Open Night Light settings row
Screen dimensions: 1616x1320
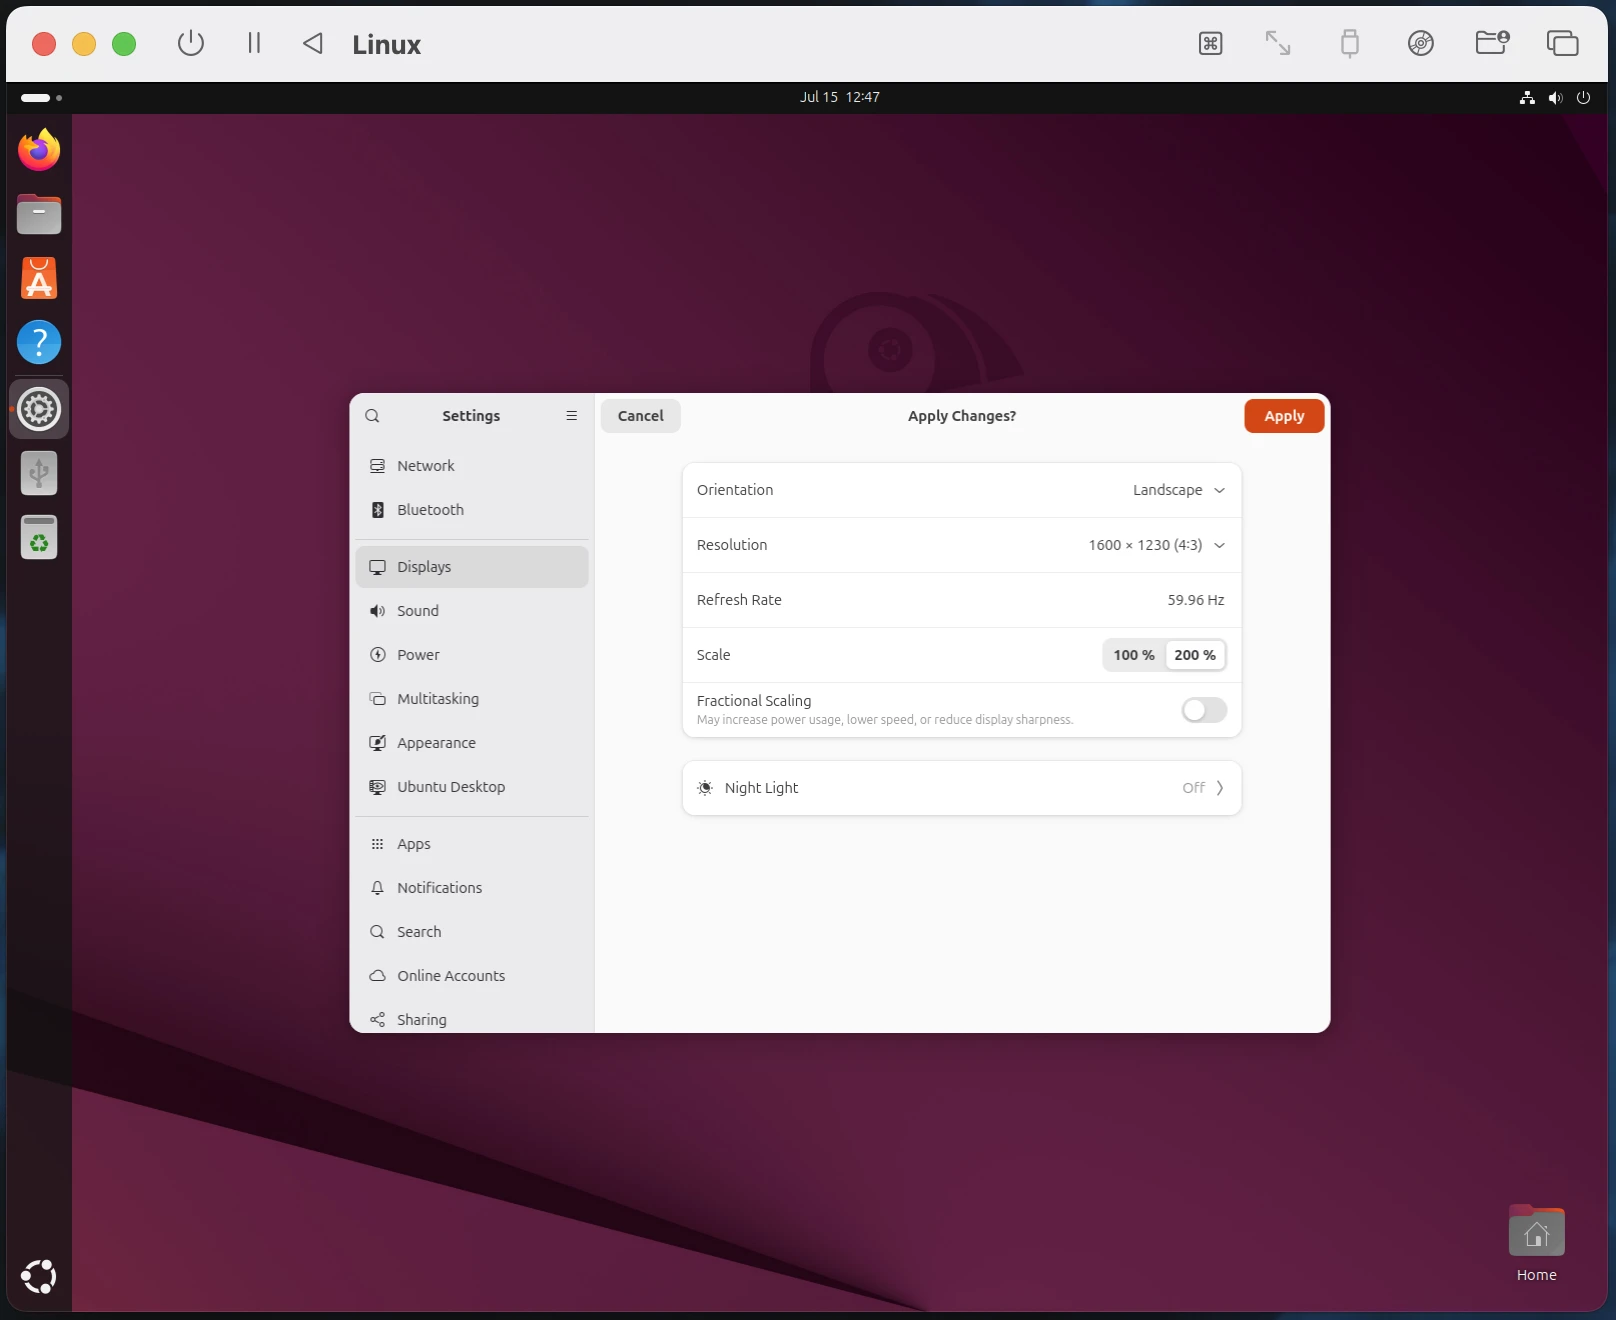(962, 788)
